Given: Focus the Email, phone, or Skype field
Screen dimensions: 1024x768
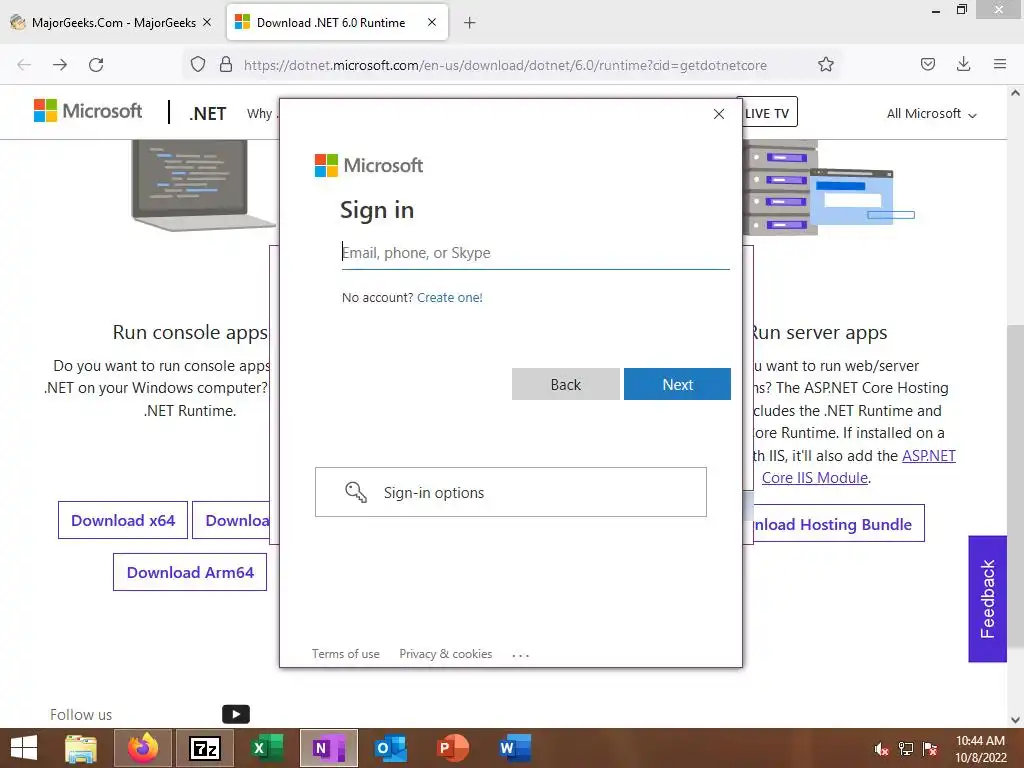Looking at the screenshot, I should point(536,253).
